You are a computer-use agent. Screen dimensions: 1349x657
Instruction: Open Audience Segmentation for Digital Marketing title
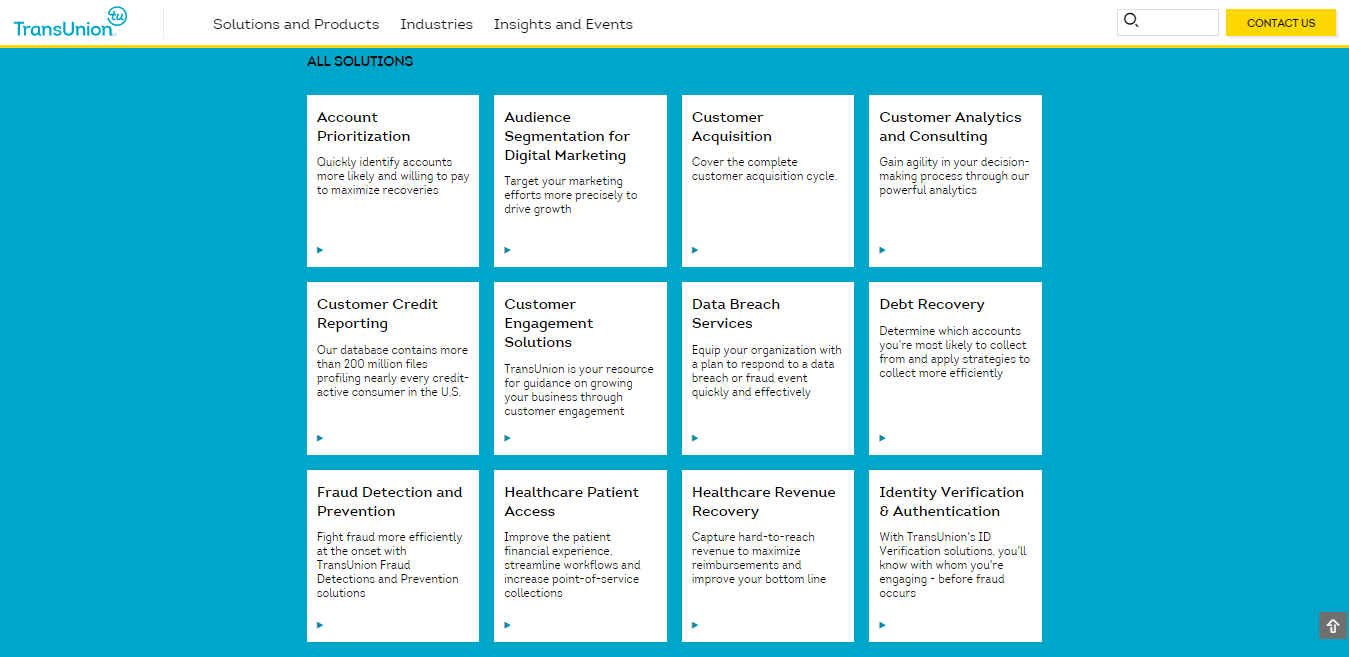point(567,136)
